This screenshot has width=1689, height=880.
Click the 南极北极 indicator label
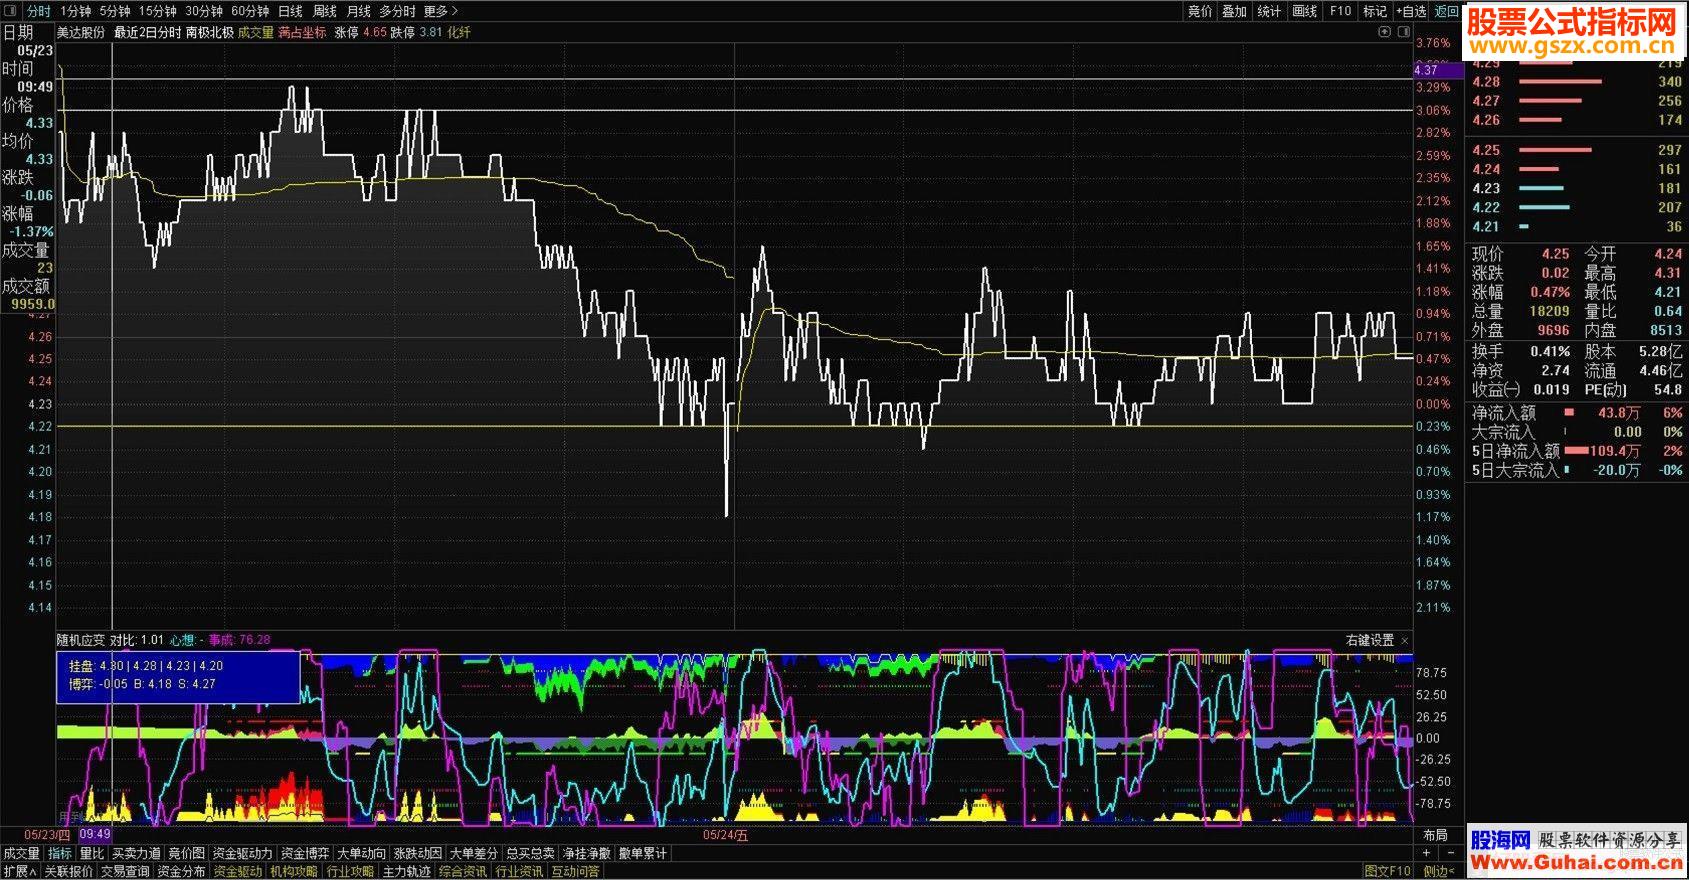coord(209,32)
